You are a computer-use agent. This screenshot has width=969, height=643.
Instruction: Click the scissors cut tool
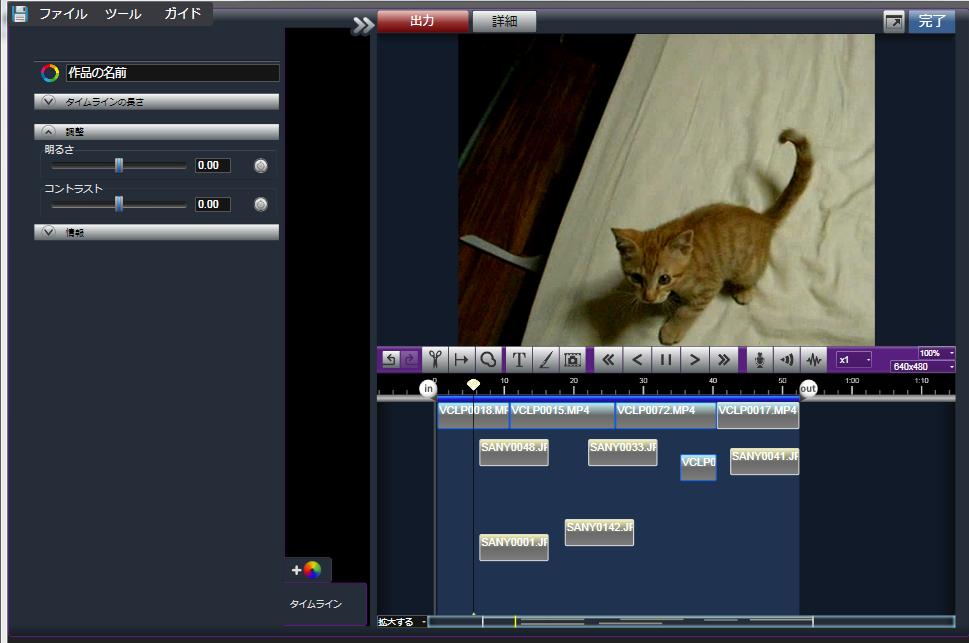[435, 360]
